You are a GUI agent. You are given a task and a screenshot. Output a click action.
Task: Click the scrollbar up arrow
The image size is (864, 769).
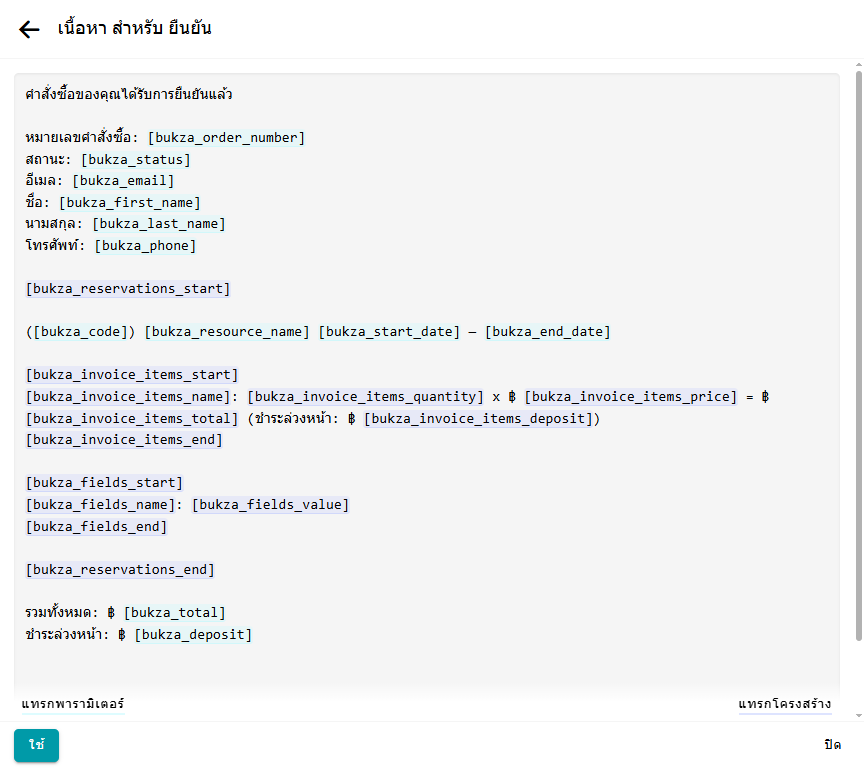[x=857, y=66]
